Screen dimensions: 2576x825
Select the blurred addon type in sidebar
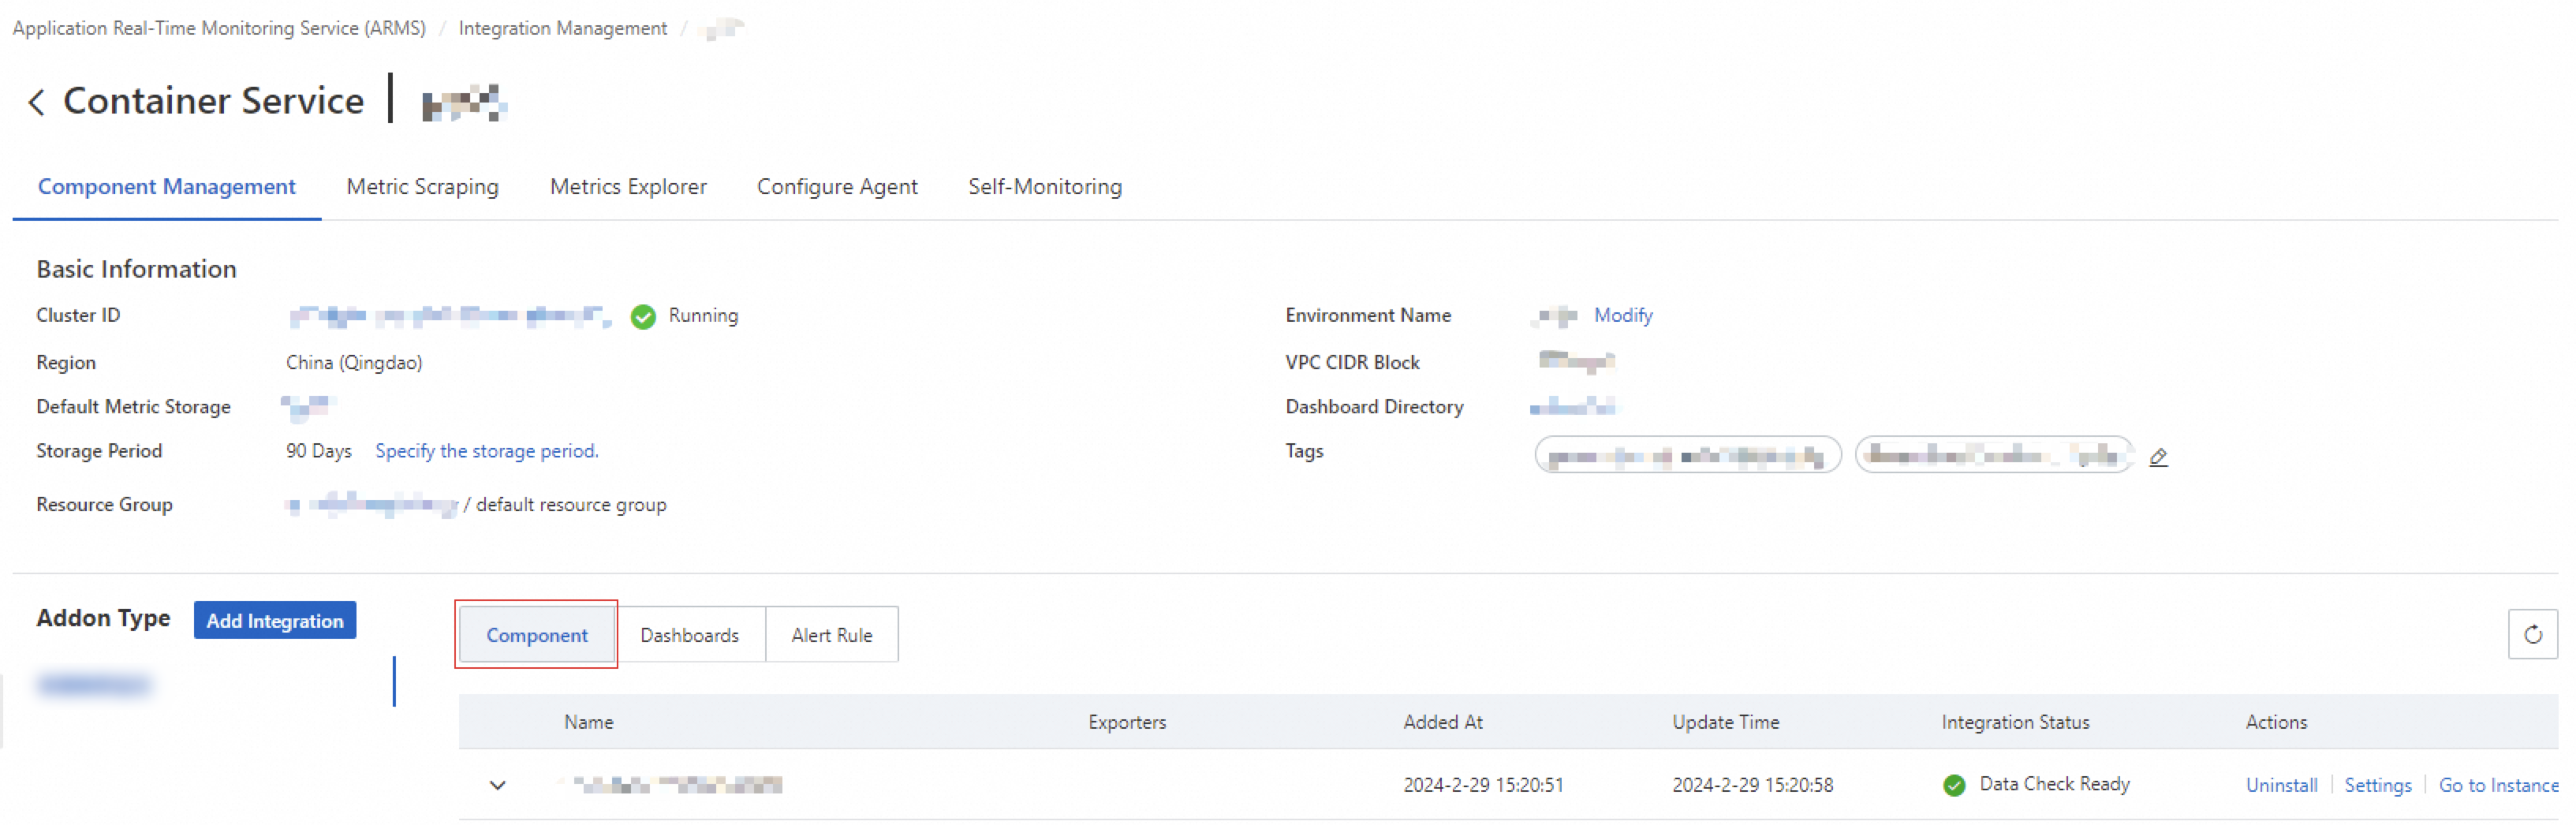click(x=95, y=685)
